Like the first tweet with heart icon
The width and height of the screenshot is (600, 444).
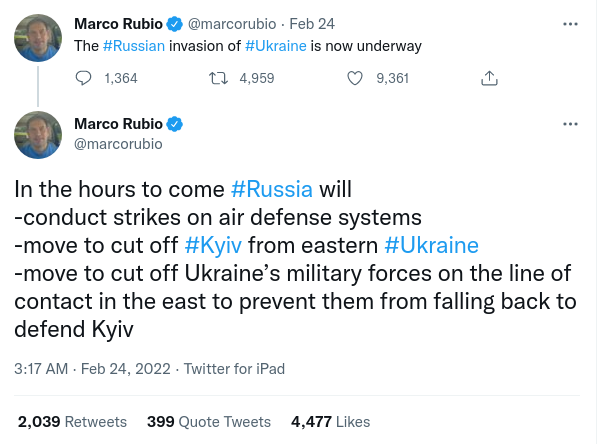[x=354, y=78]
